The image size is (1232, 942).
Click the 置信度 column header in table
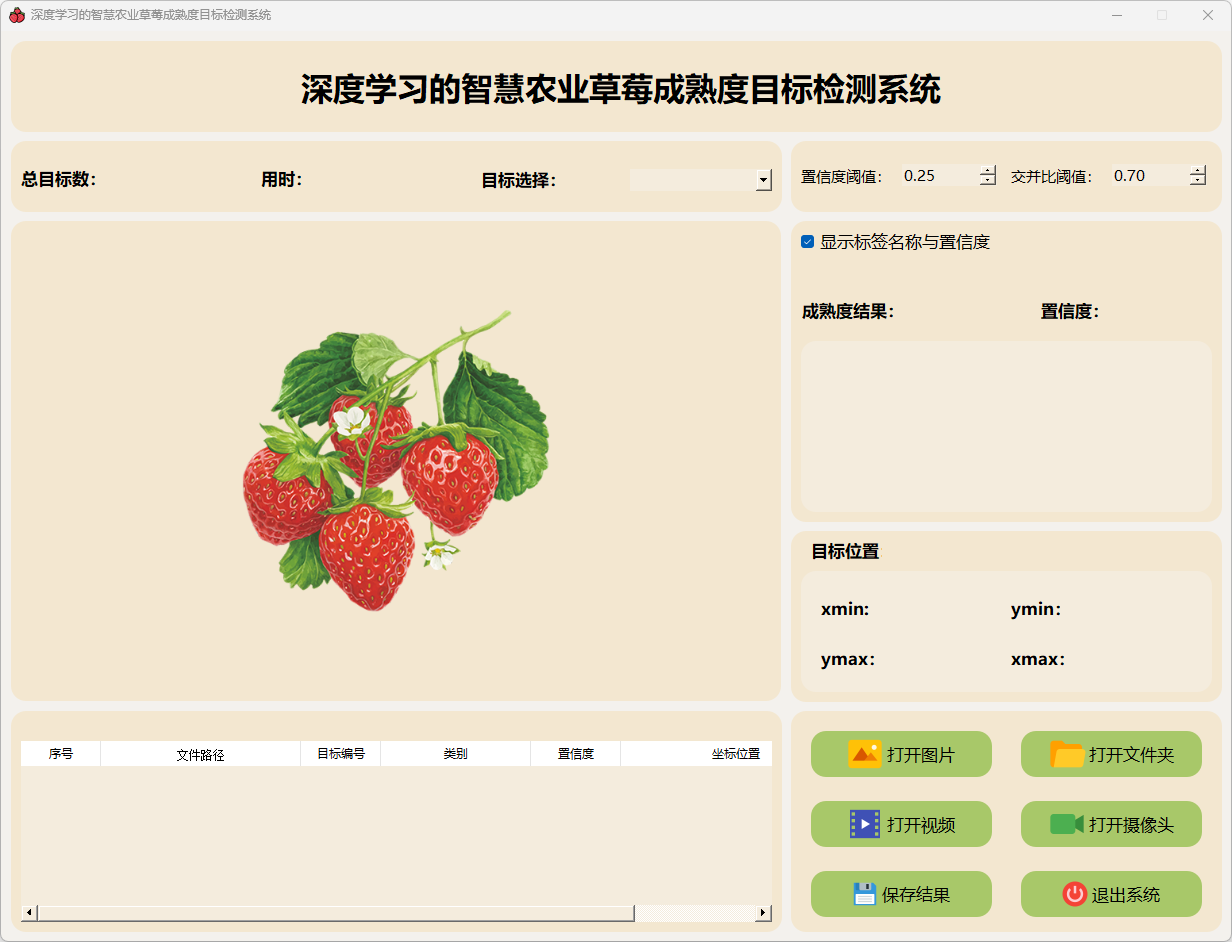pyautogui.click(x=575, y=754)
